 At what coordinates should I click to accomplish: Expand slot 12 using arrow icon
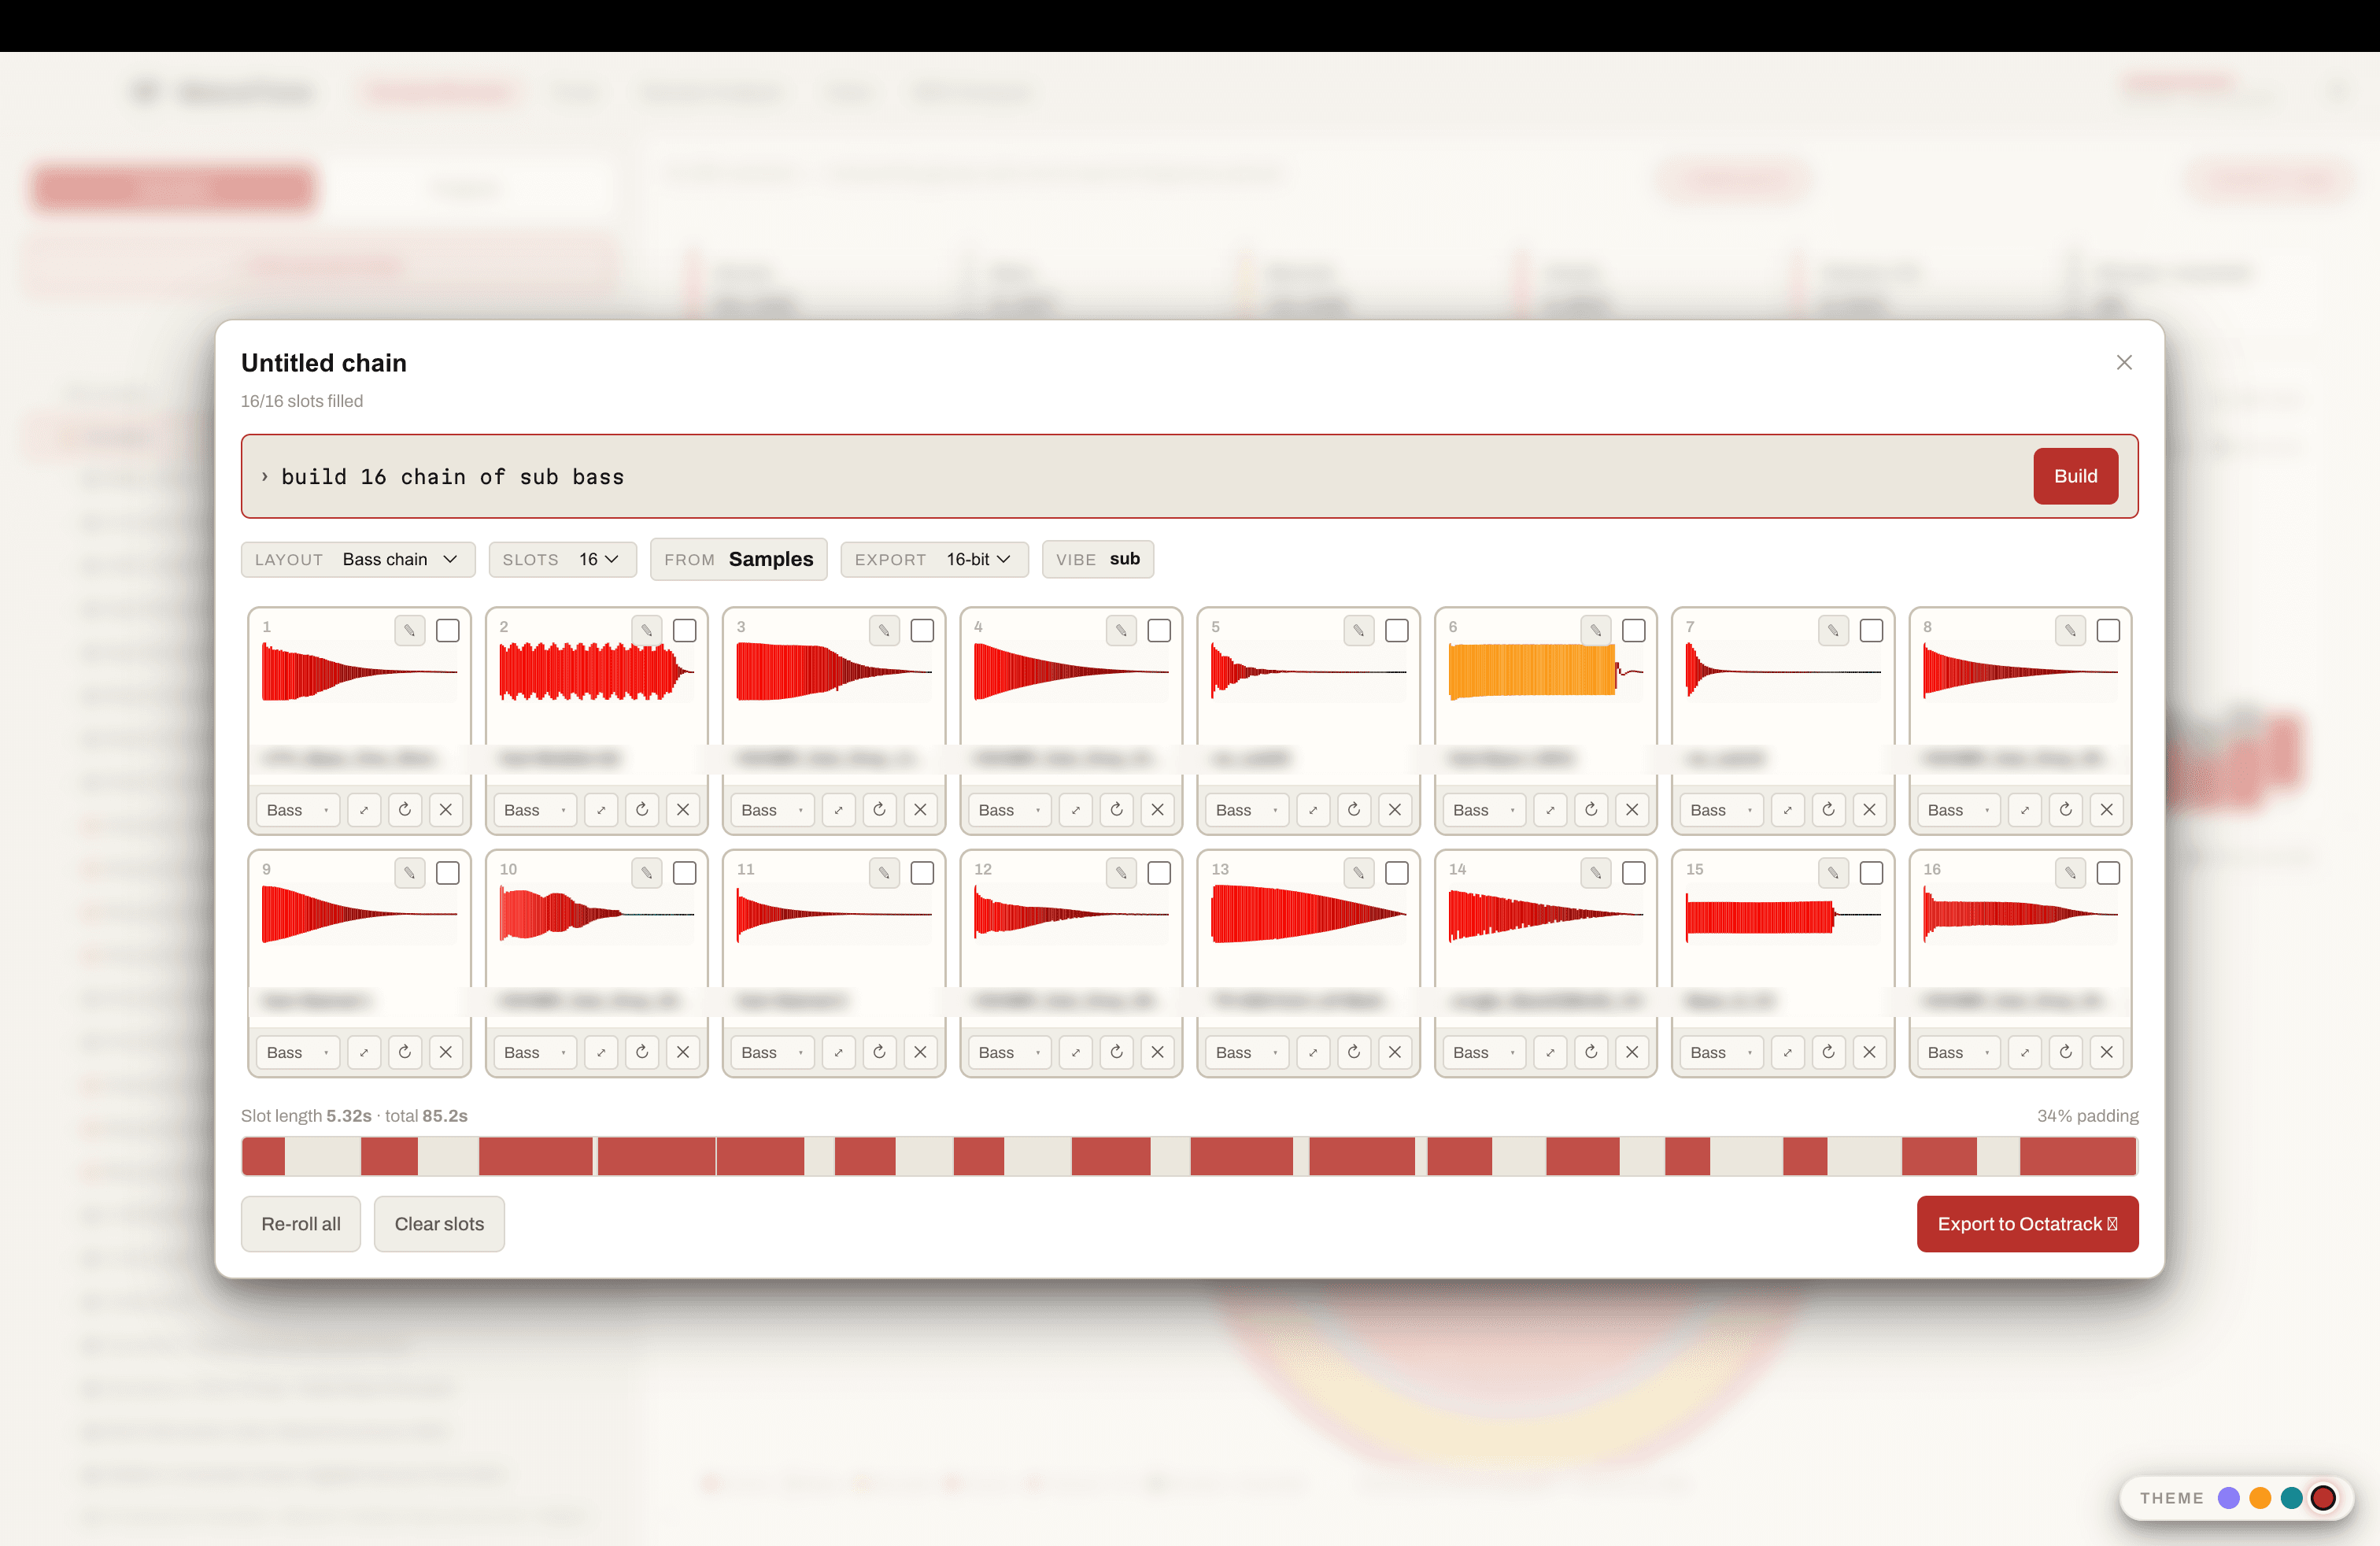(1075, 1051)
